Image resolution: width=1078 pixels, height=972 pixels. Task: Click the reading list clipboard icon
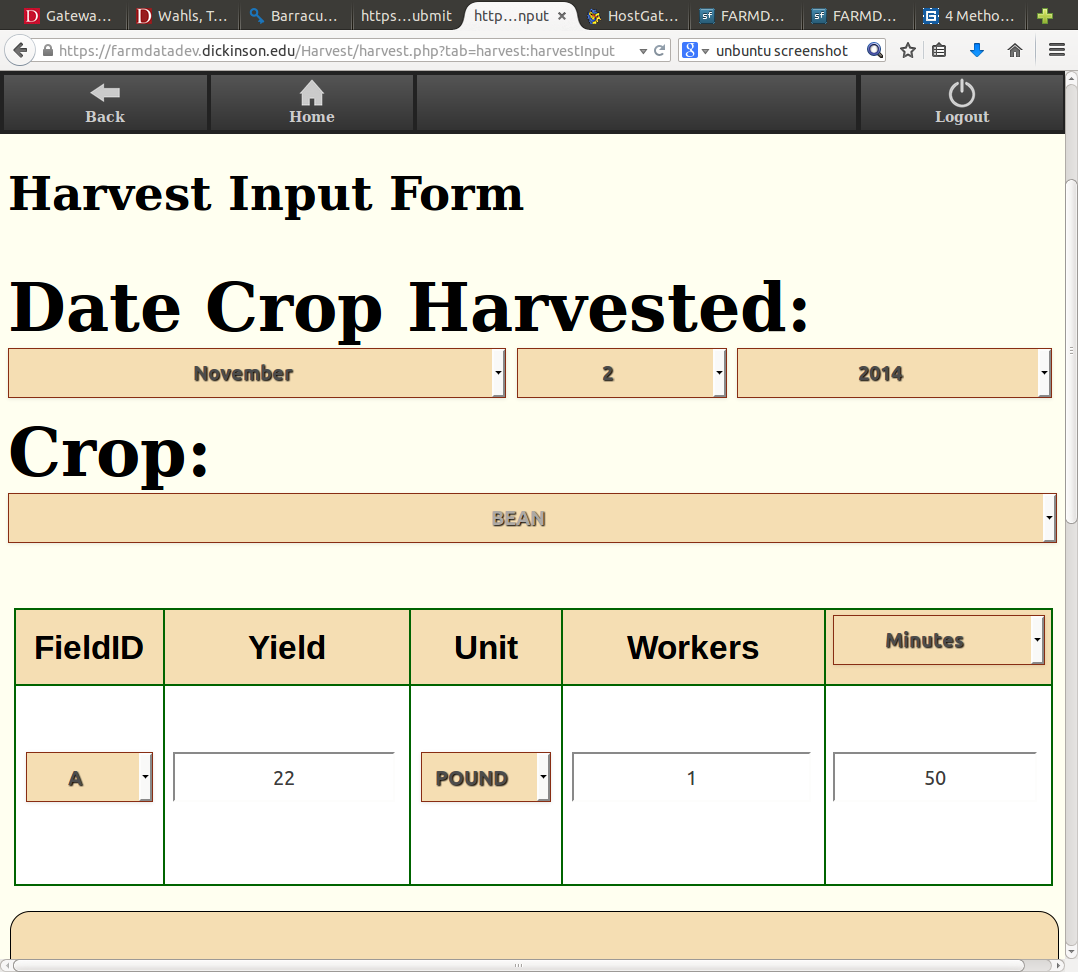coord(940,49)
